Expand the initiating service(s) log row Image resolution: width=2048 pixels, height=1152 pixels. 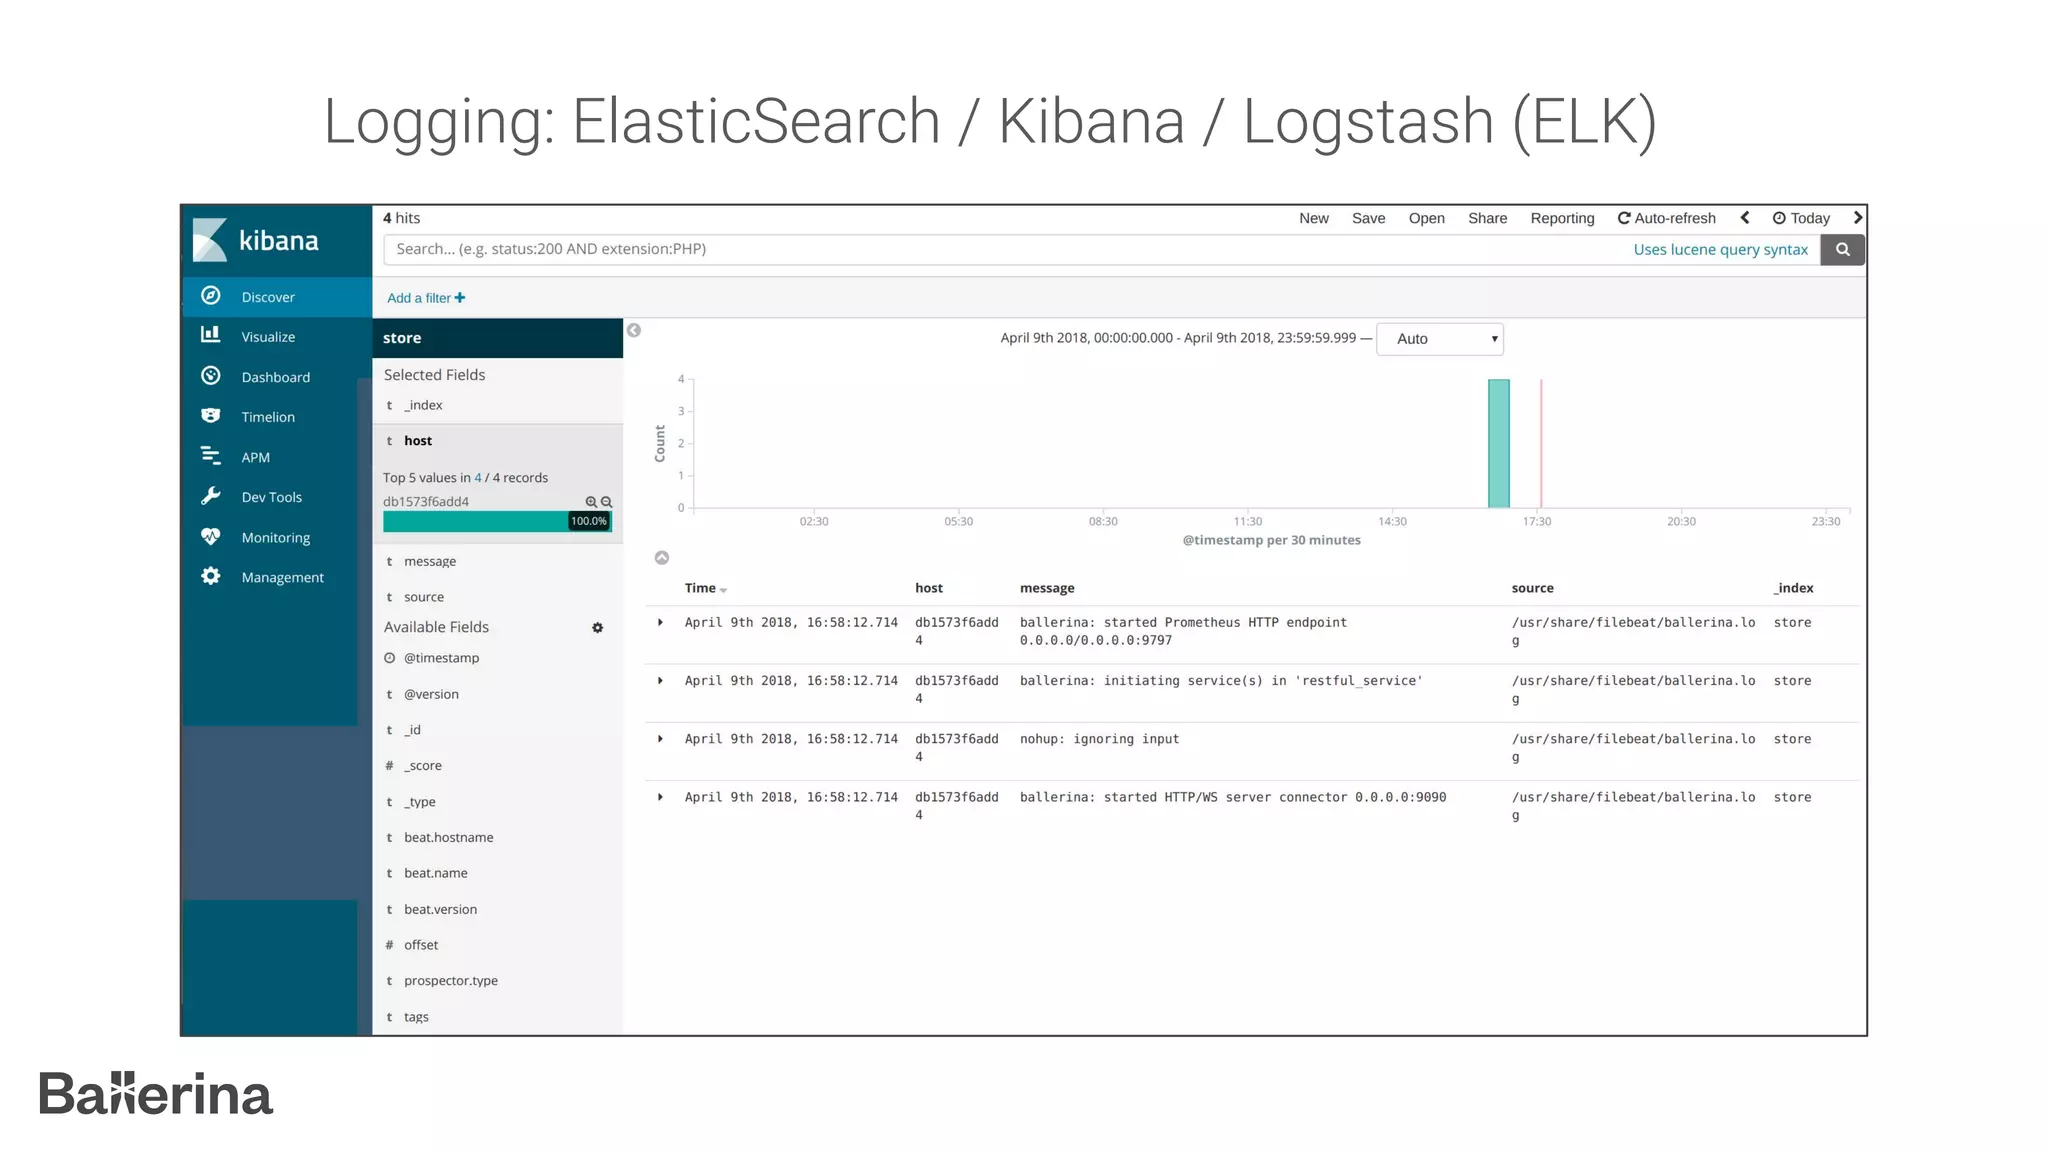click(660, 681)
